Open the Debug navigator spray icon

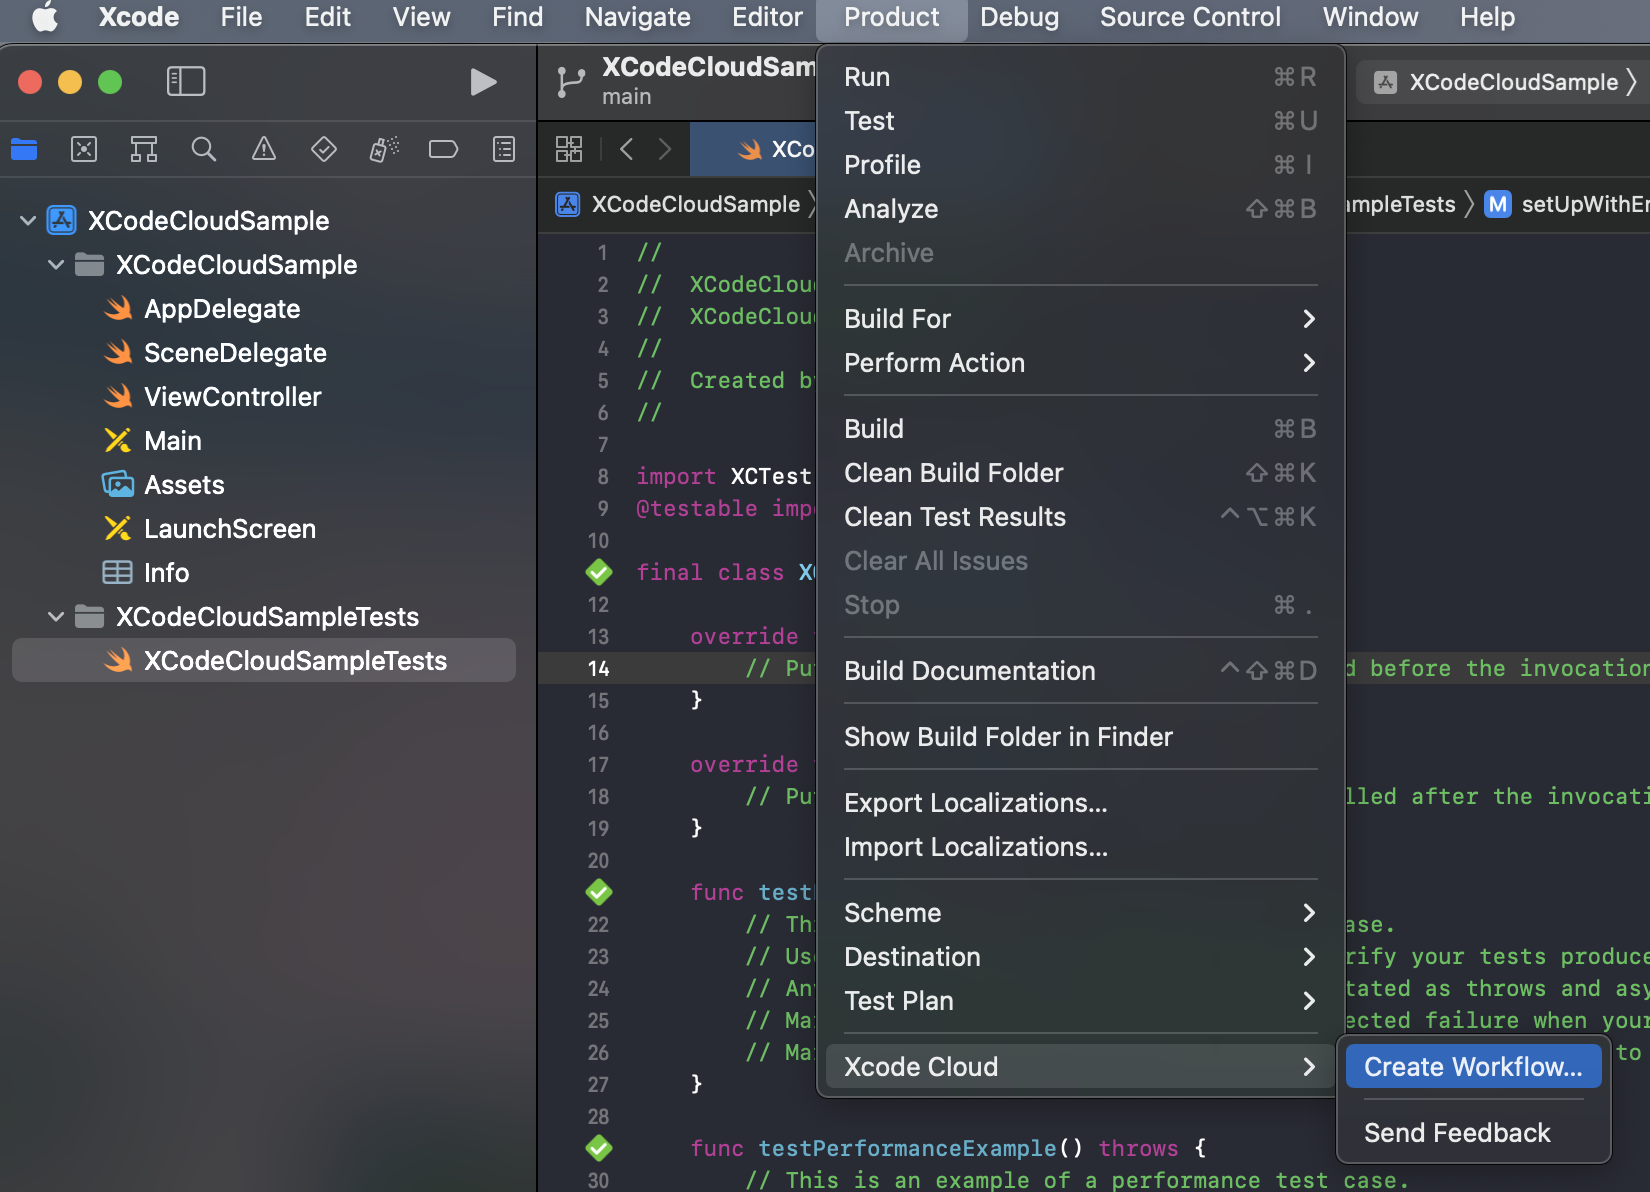[x=384, y=150]
